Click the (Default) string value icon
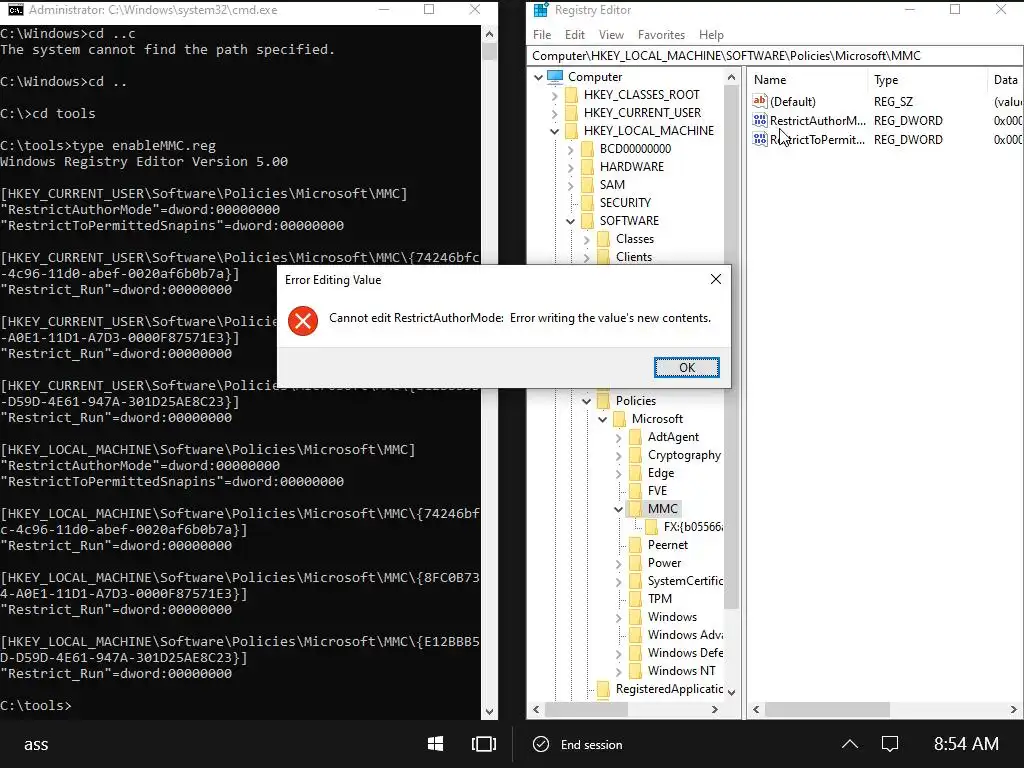The width and height of the screenshot is (1024, 768). [x=760, y=101]
